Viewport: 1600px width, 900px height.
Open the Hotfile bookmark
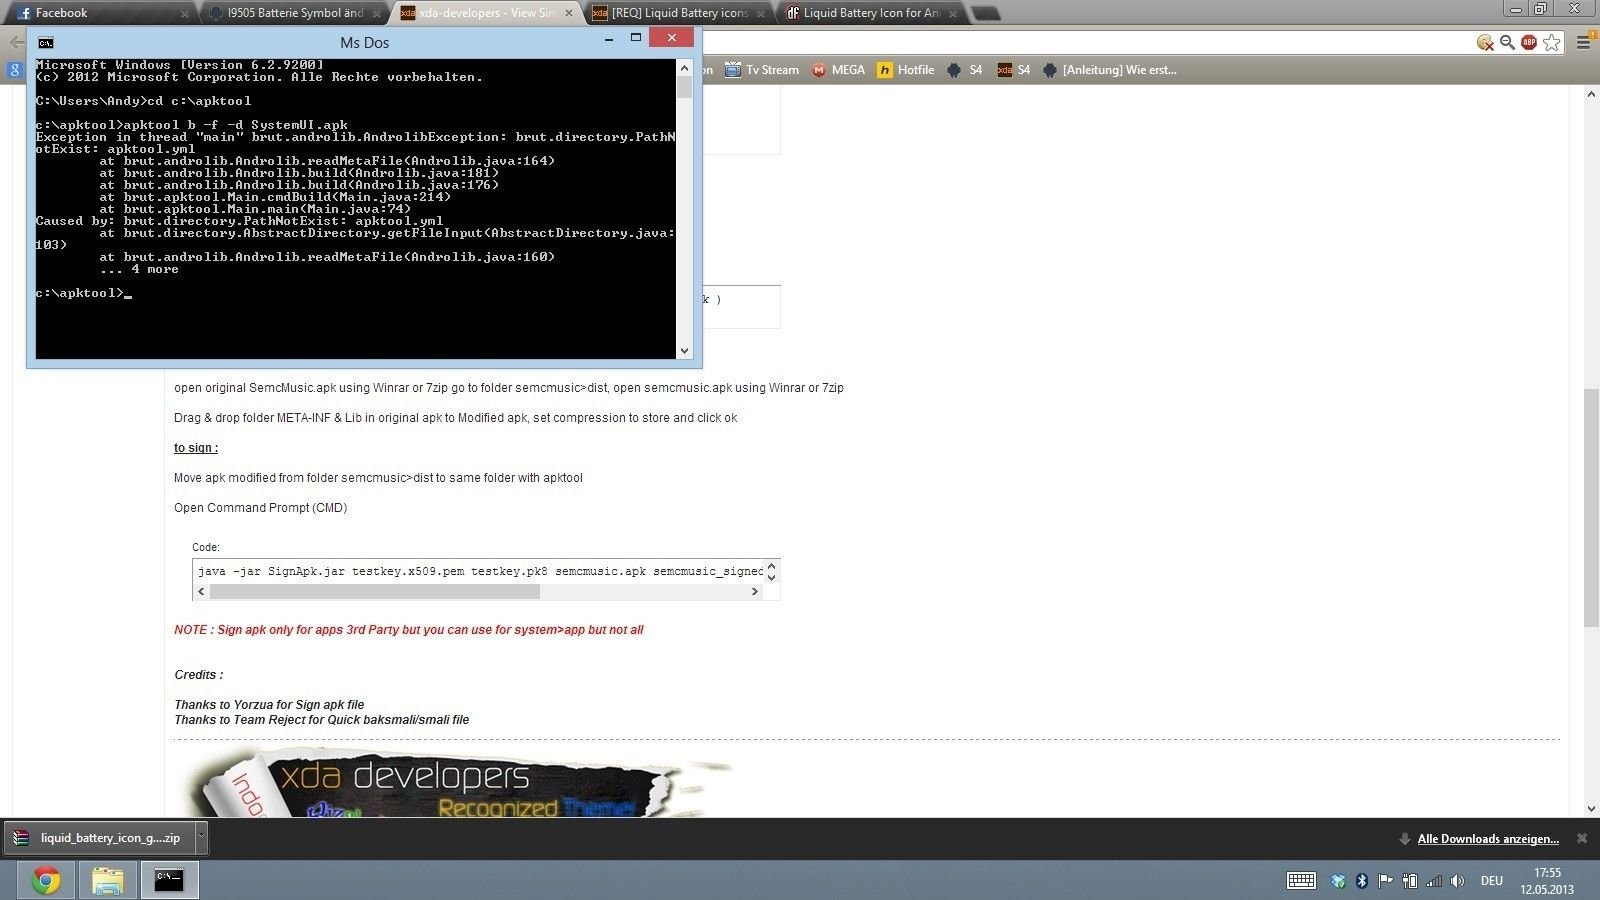[x=905, y=70]
